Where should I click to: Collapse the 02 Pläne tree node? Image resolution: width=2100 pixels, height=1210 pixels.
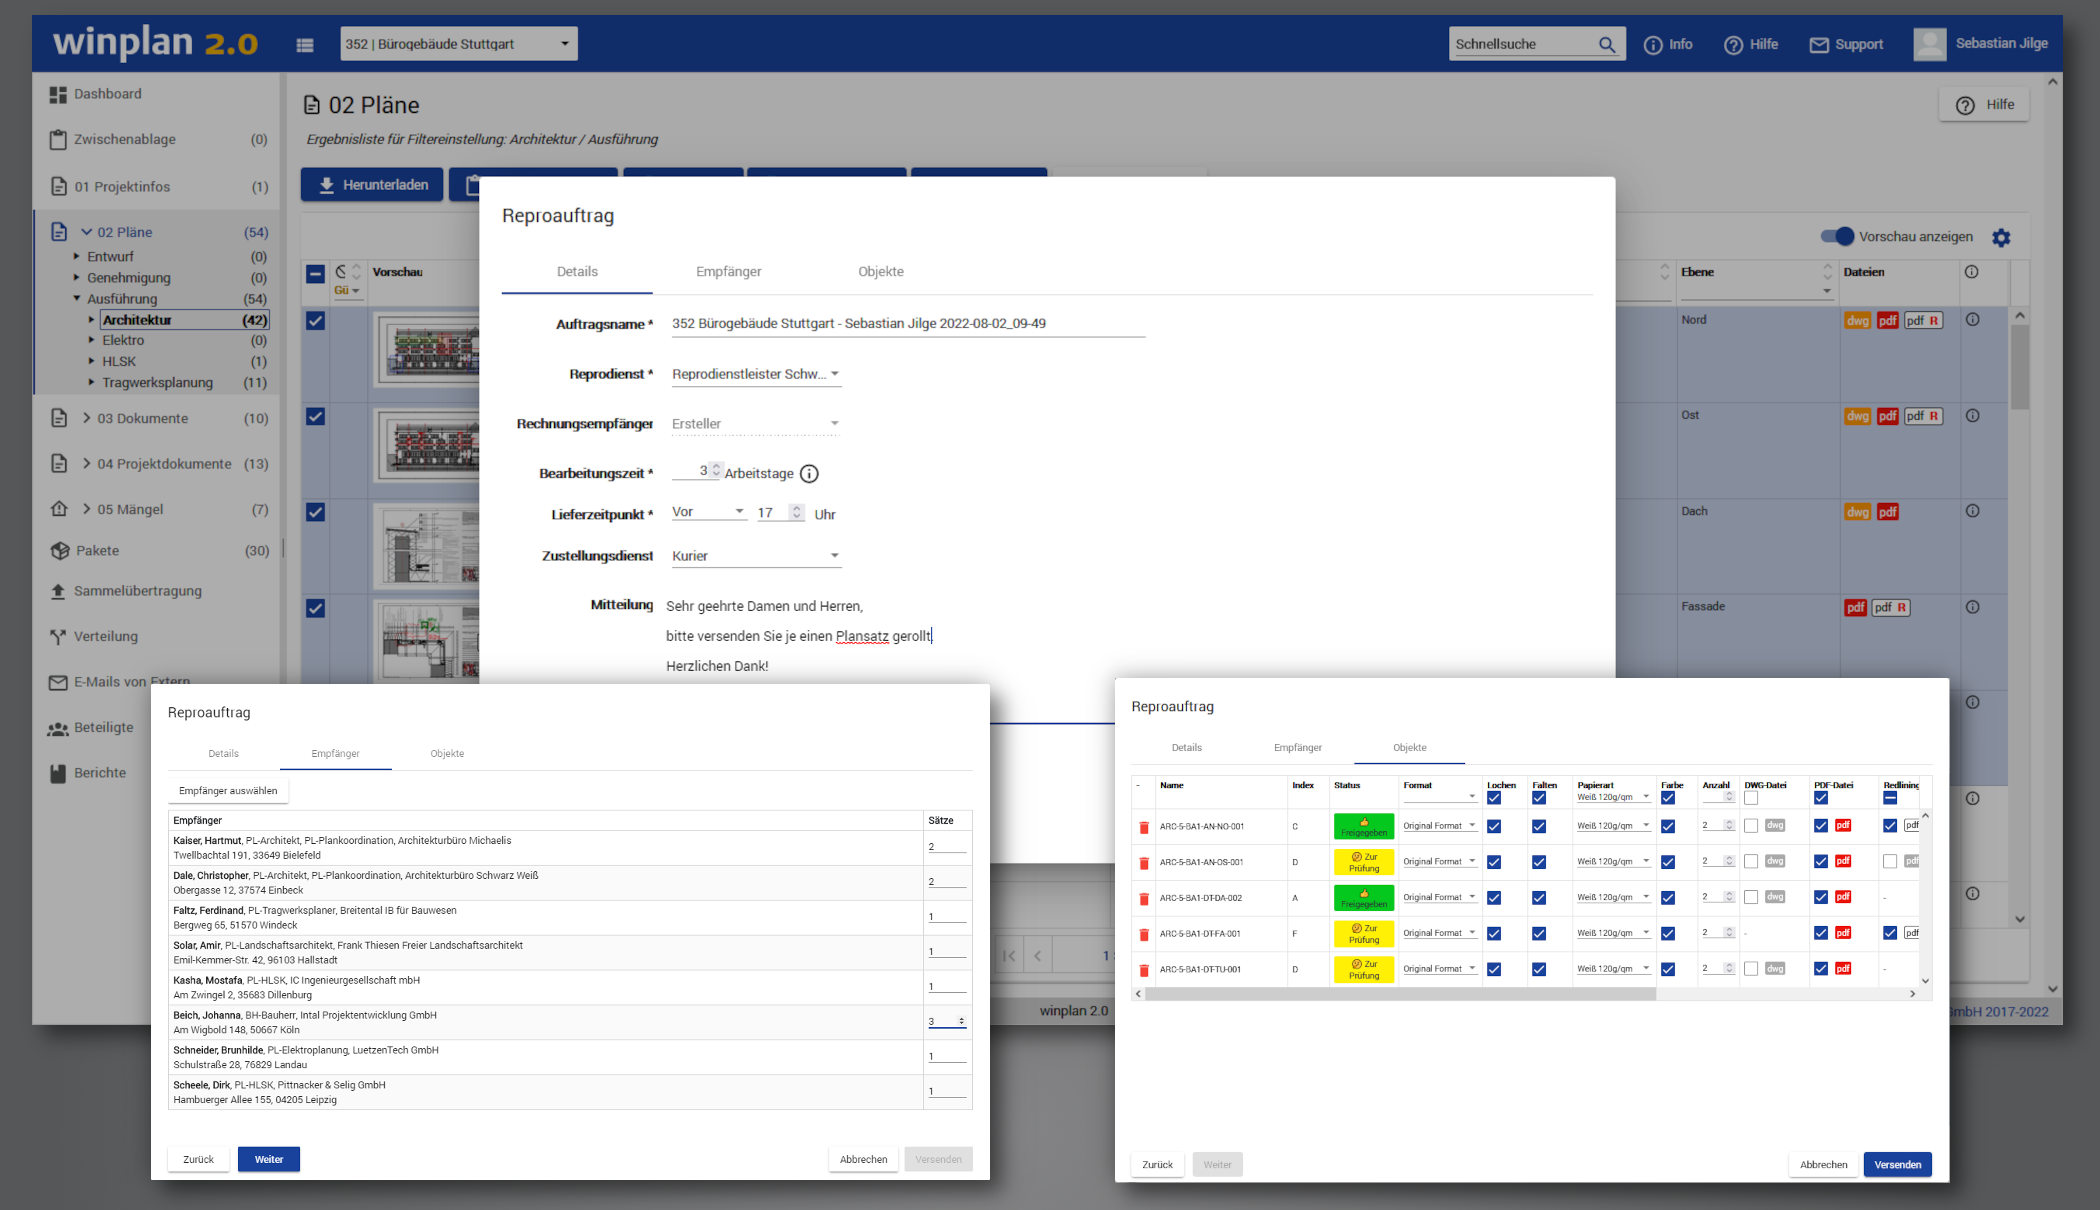(x=87, y=232)
